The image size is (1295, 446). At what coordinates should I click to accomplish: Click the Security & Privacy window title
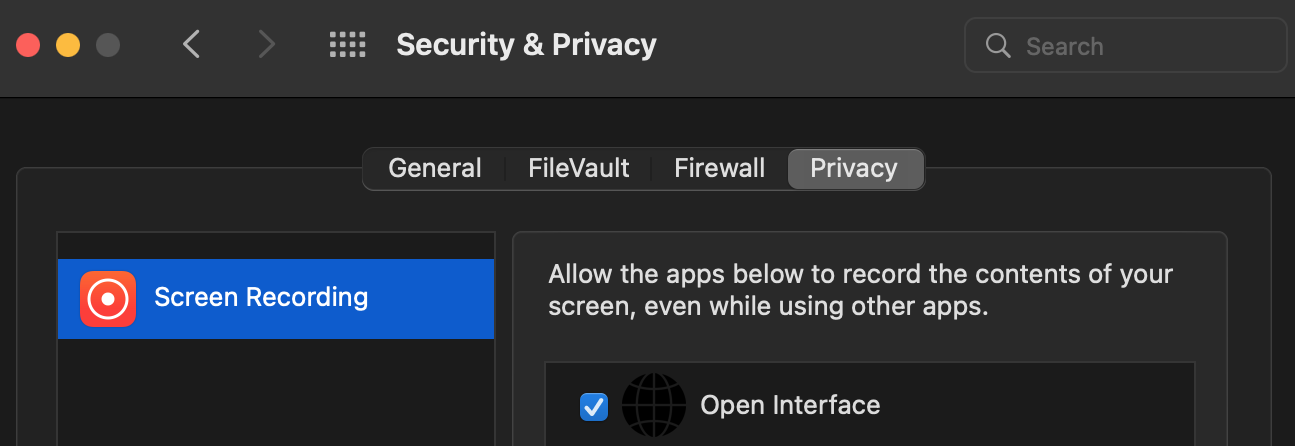(526, 45)
